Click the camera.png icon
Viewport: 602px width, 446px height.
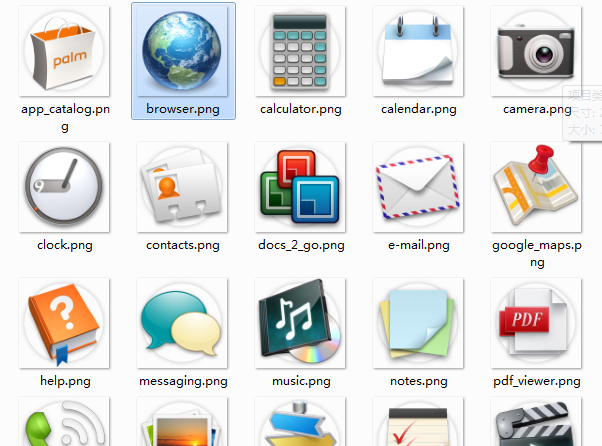click(536, 51)
